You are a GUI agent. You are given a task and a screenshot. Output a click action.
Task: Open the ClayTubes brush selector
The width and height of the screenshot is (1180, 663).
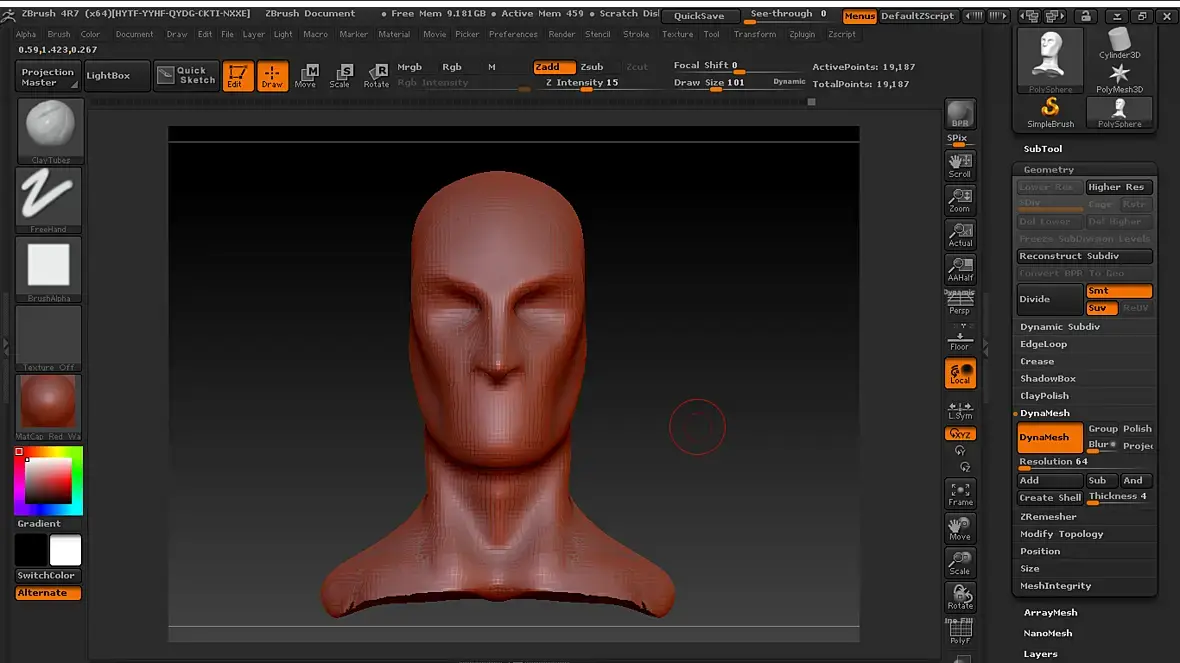point(50,129)
